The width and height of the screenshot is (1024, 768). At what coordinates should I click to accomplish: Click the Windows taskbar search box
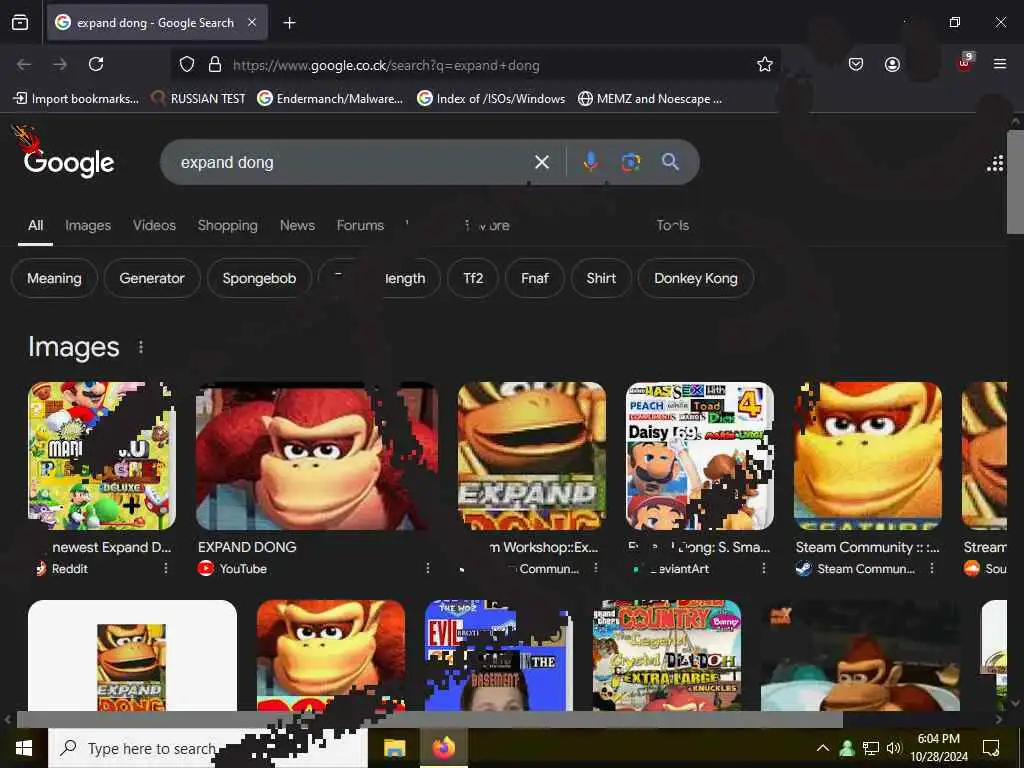coord(208,748)
